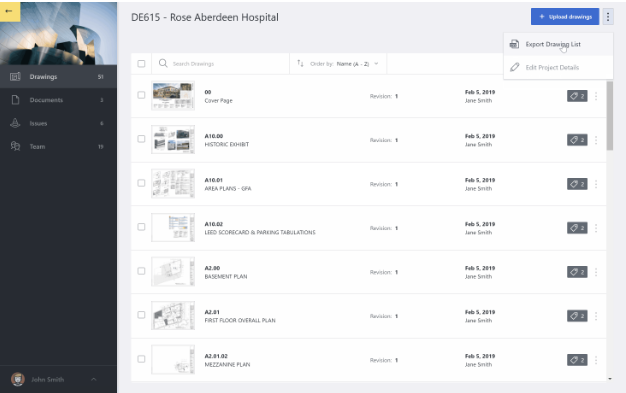Viewport: 626px width, 393px height.
Task: Select the A10.01 Area Plans checkbox
Action: (x=141, y=183)
